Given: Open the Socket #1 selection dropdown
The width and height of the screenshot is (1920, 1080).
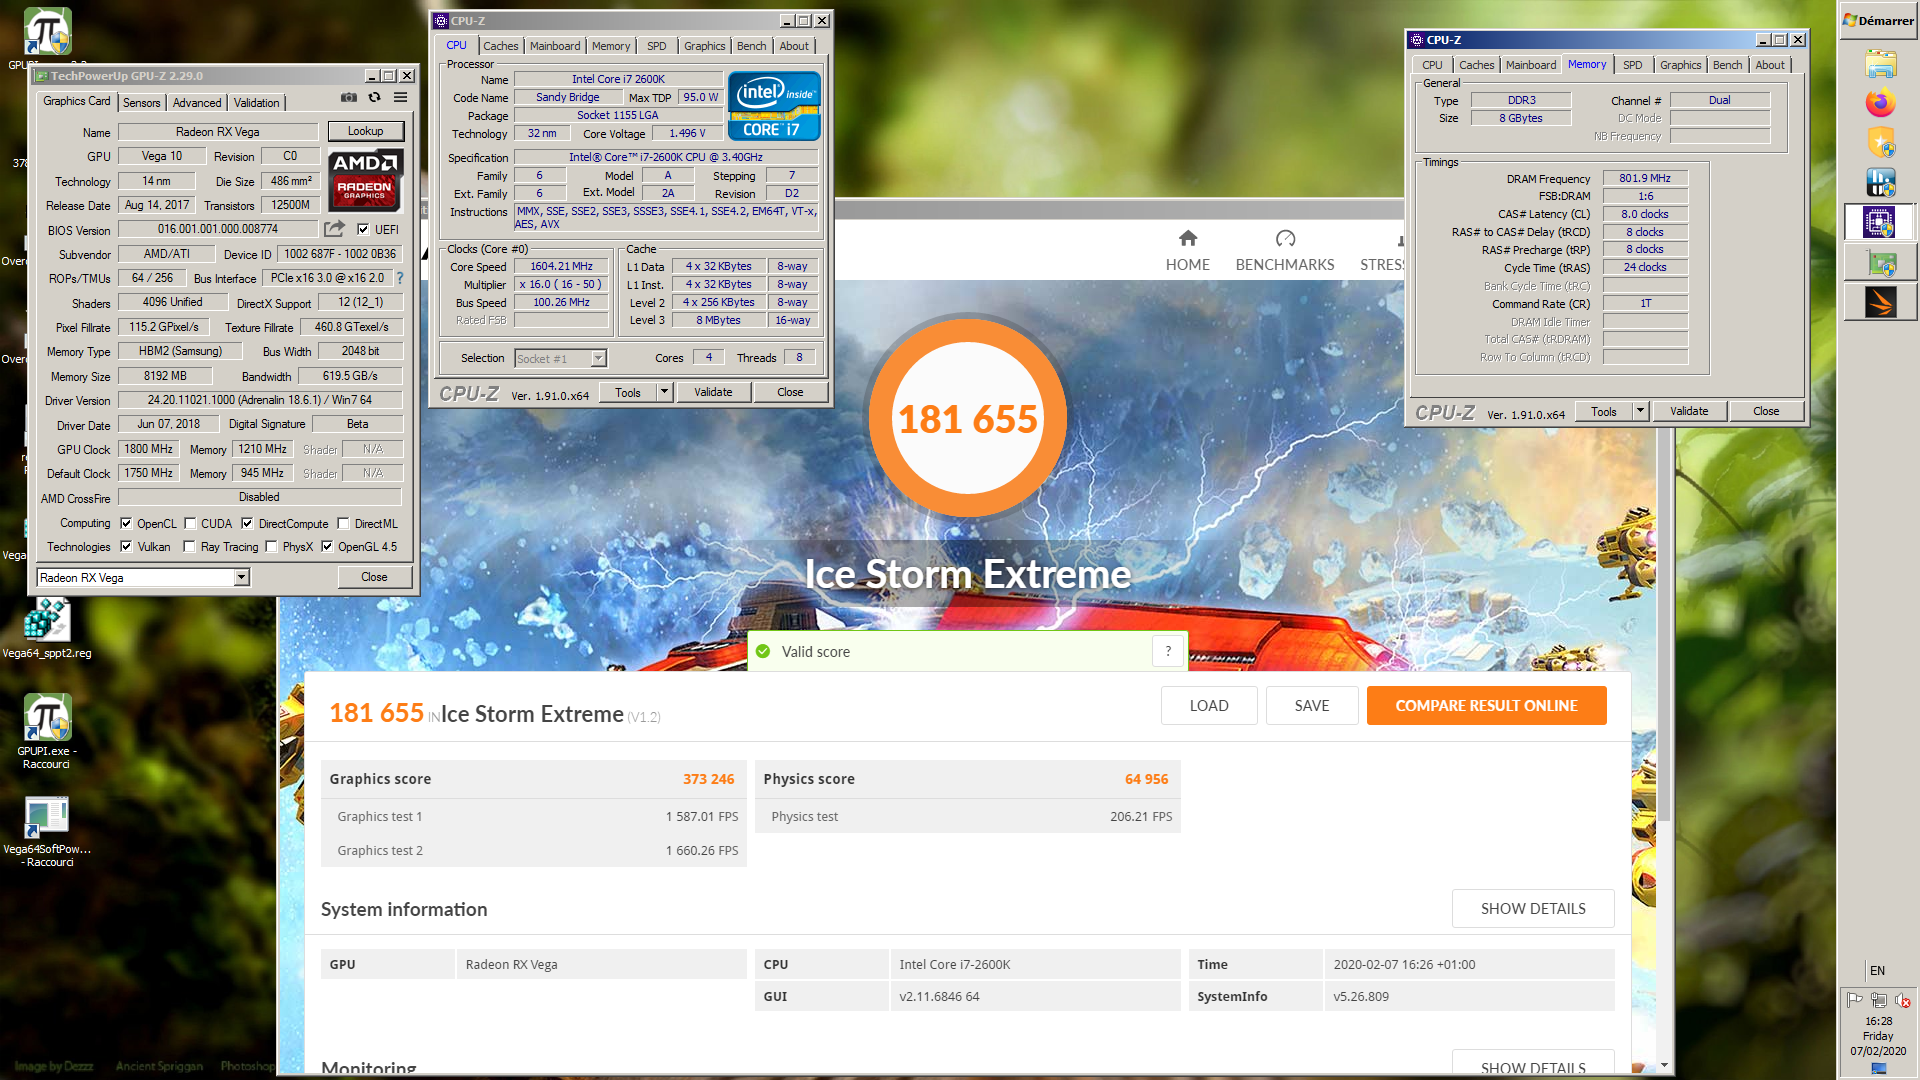Looking at the screenshot, I should click(598, 358).
